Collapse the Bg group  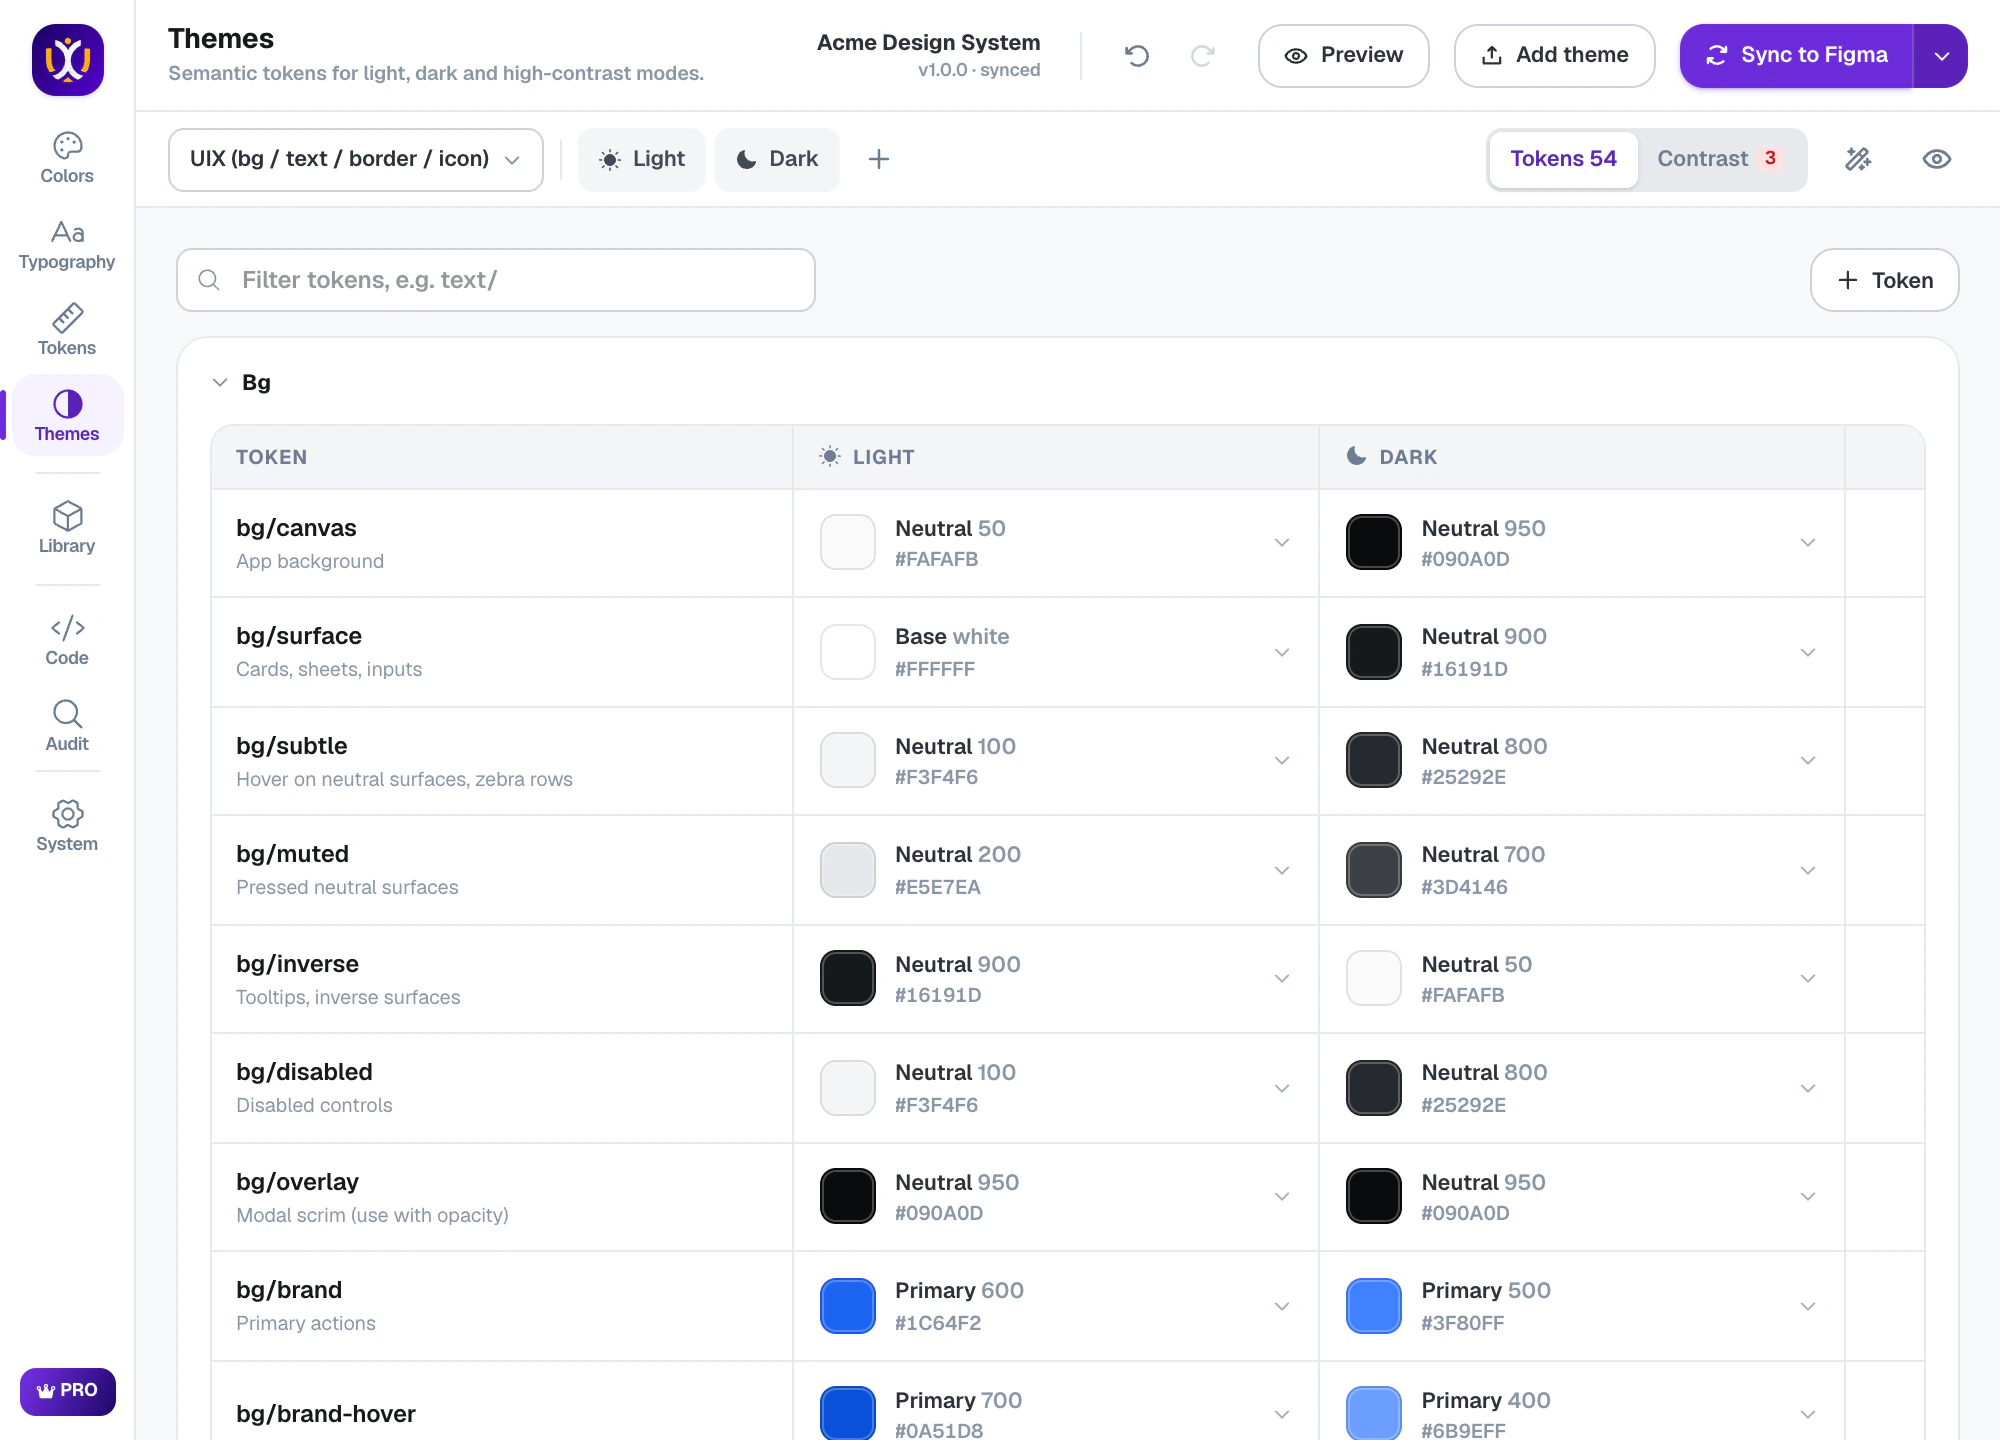pyautogui.click(x=220, y=382)
